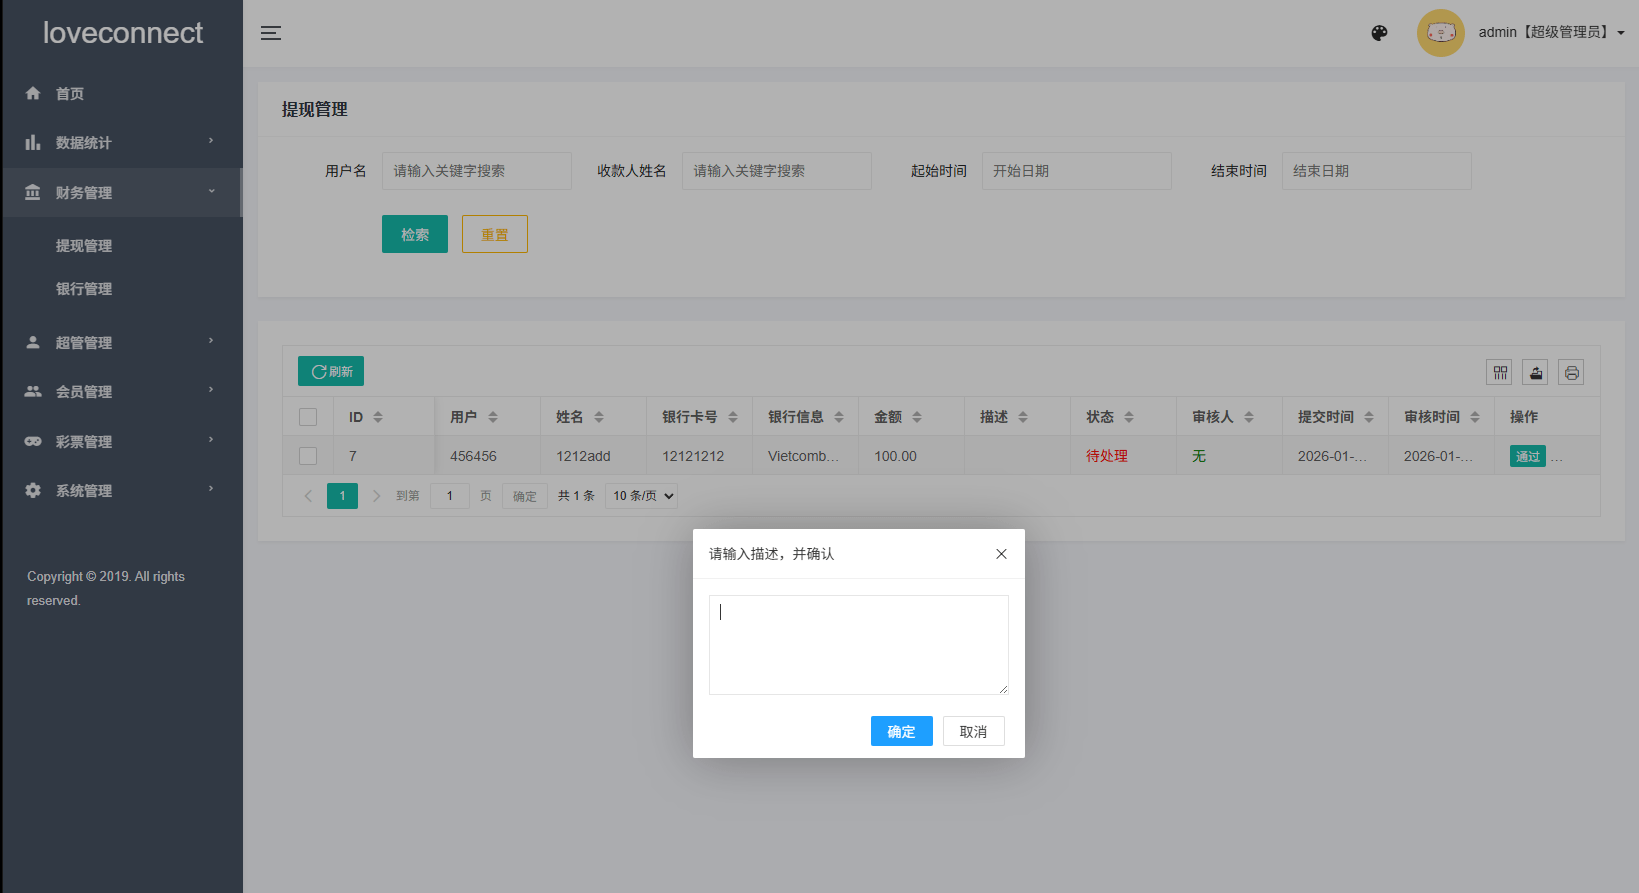Screen dimensions: 1639x893
Task: Check the row checkbox for ID 7
Action: [x=308, y=456]
